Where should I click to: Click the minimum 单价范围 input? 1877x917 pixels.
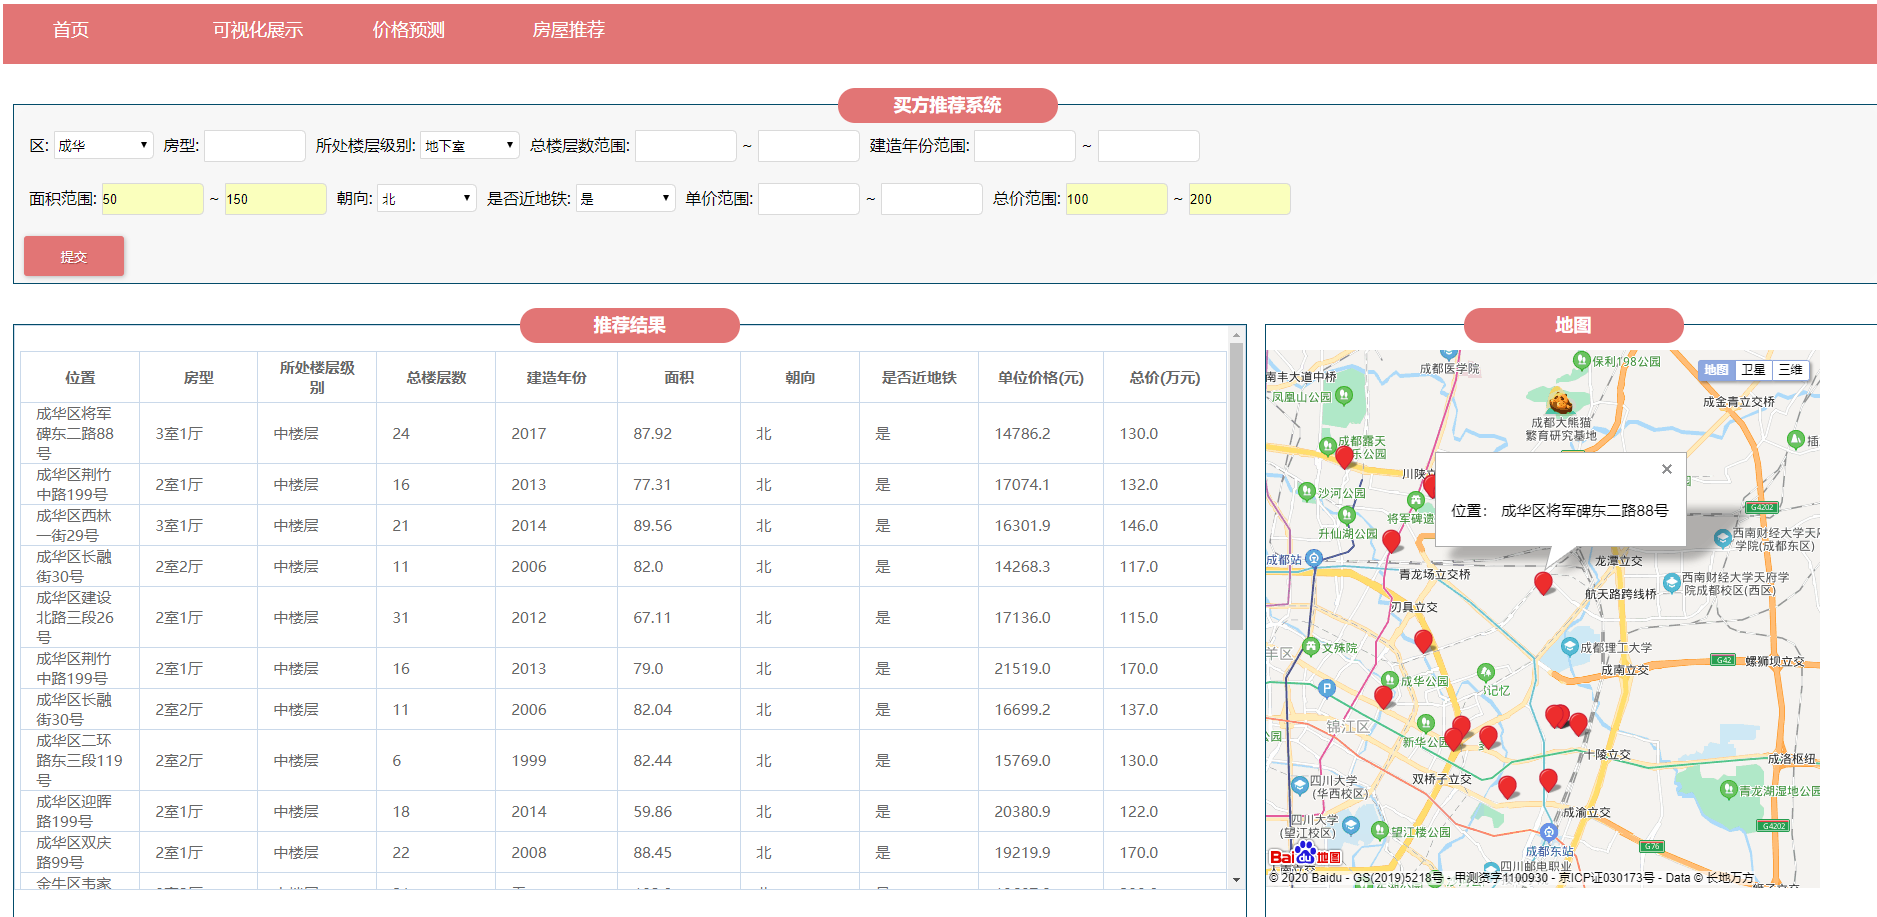pyautogui.click(x=809, y=198)
